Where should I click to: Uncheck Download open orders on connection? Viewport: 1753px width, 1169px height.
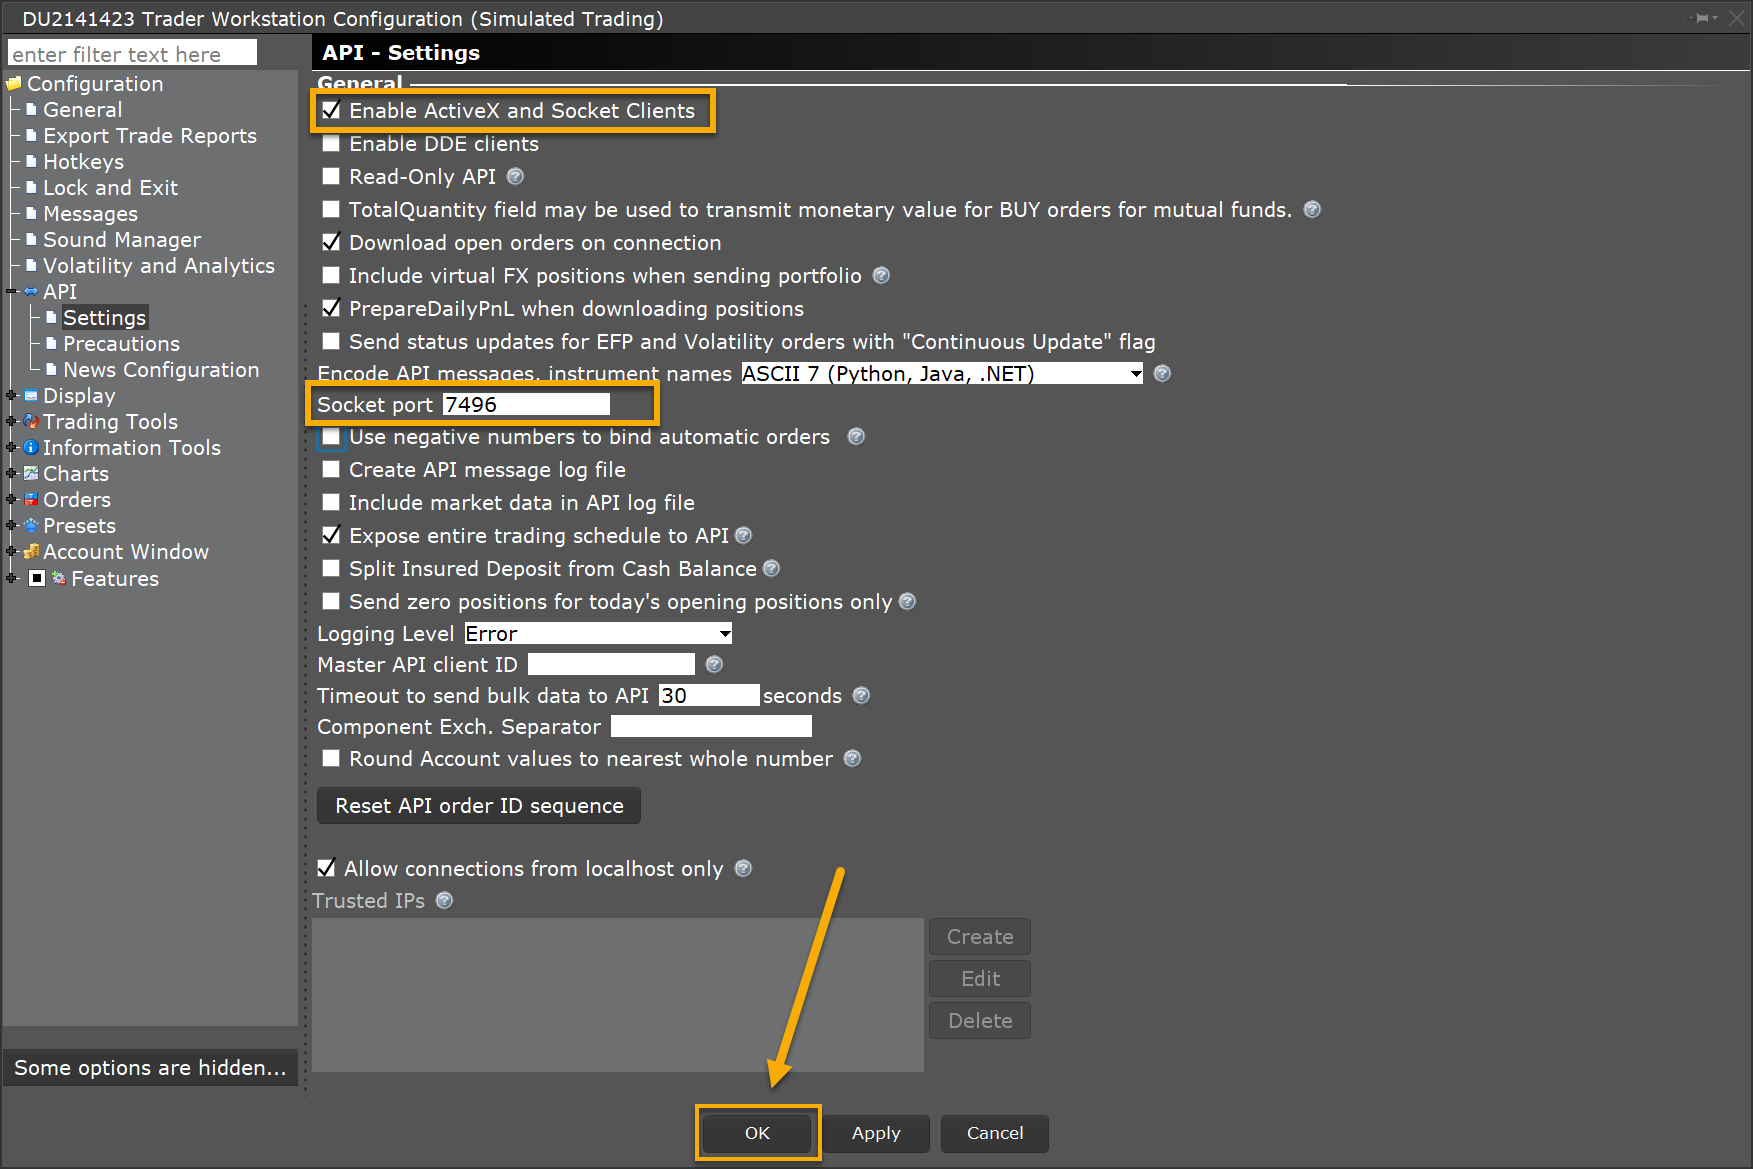[331, 242]
